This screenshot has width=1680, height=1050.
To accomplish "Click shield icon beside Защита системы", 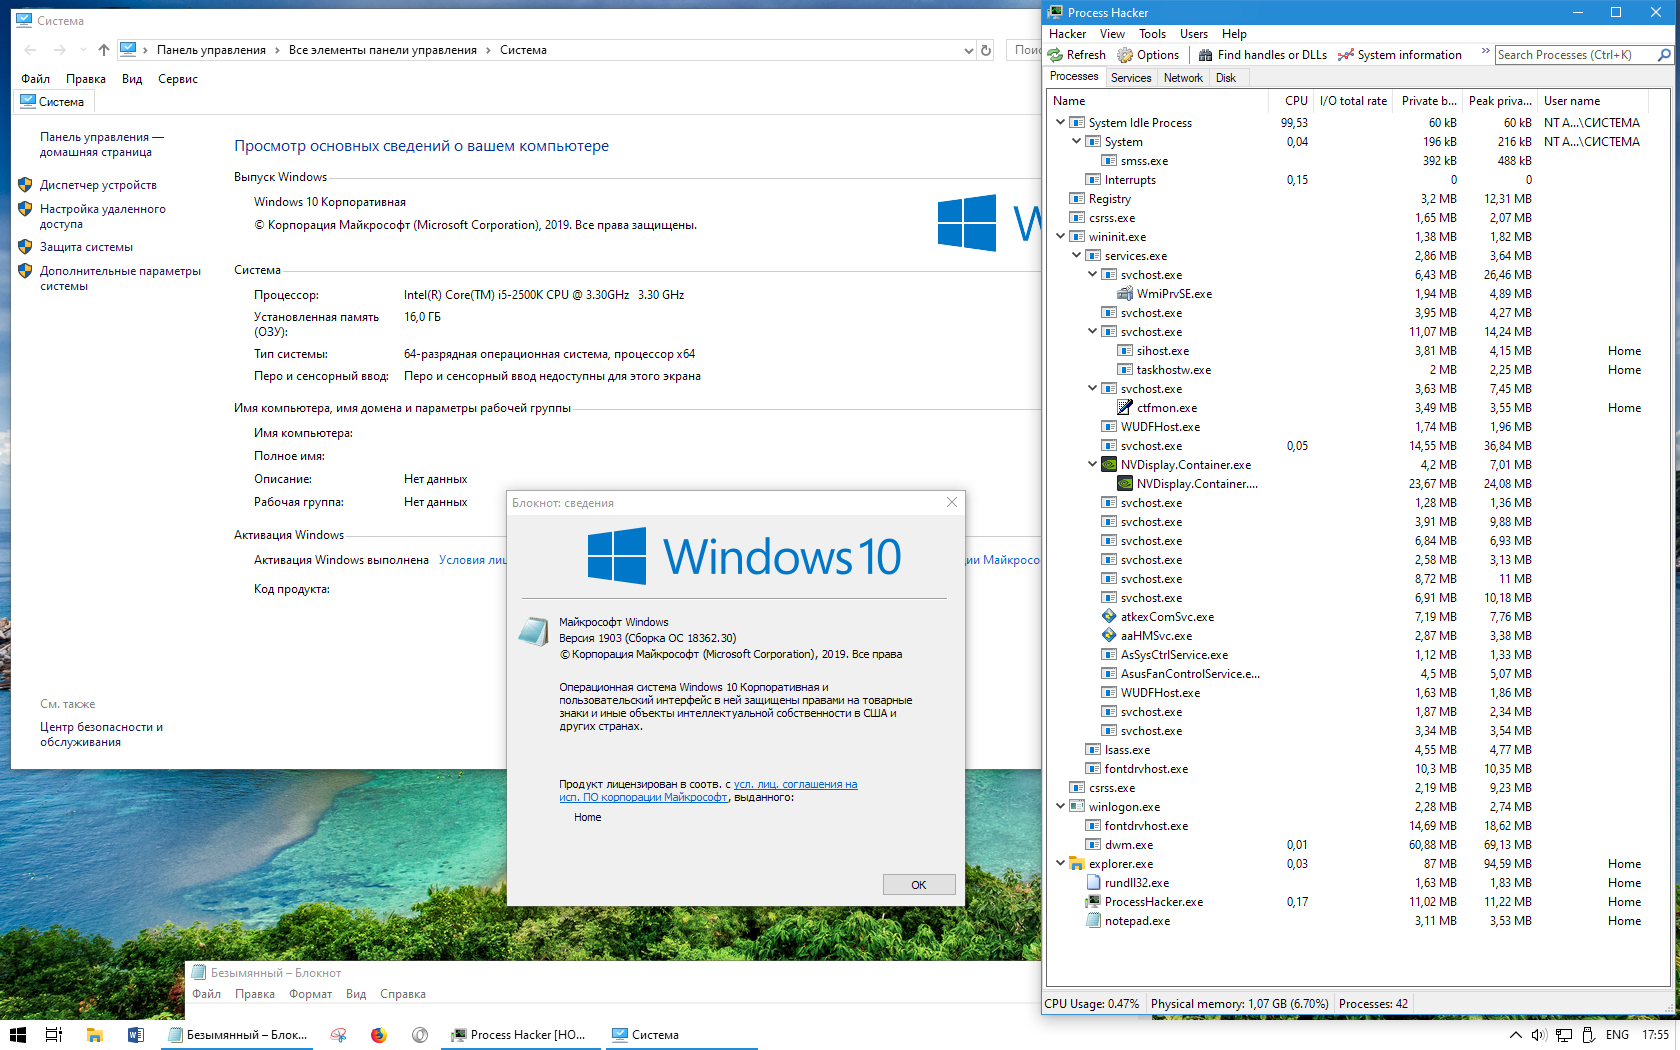I will pyautogui.click(x=25, y=247).
